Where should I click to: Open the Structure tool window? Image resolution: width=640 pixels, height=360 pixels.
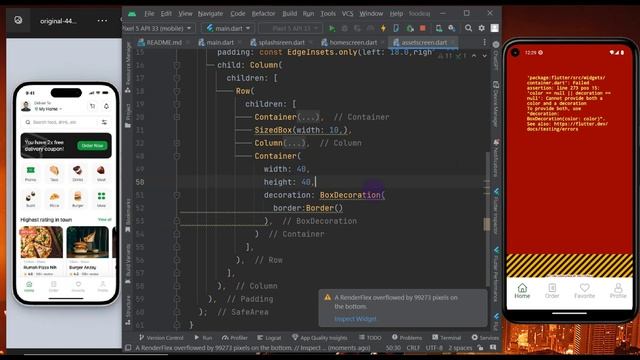coord(128,310)
